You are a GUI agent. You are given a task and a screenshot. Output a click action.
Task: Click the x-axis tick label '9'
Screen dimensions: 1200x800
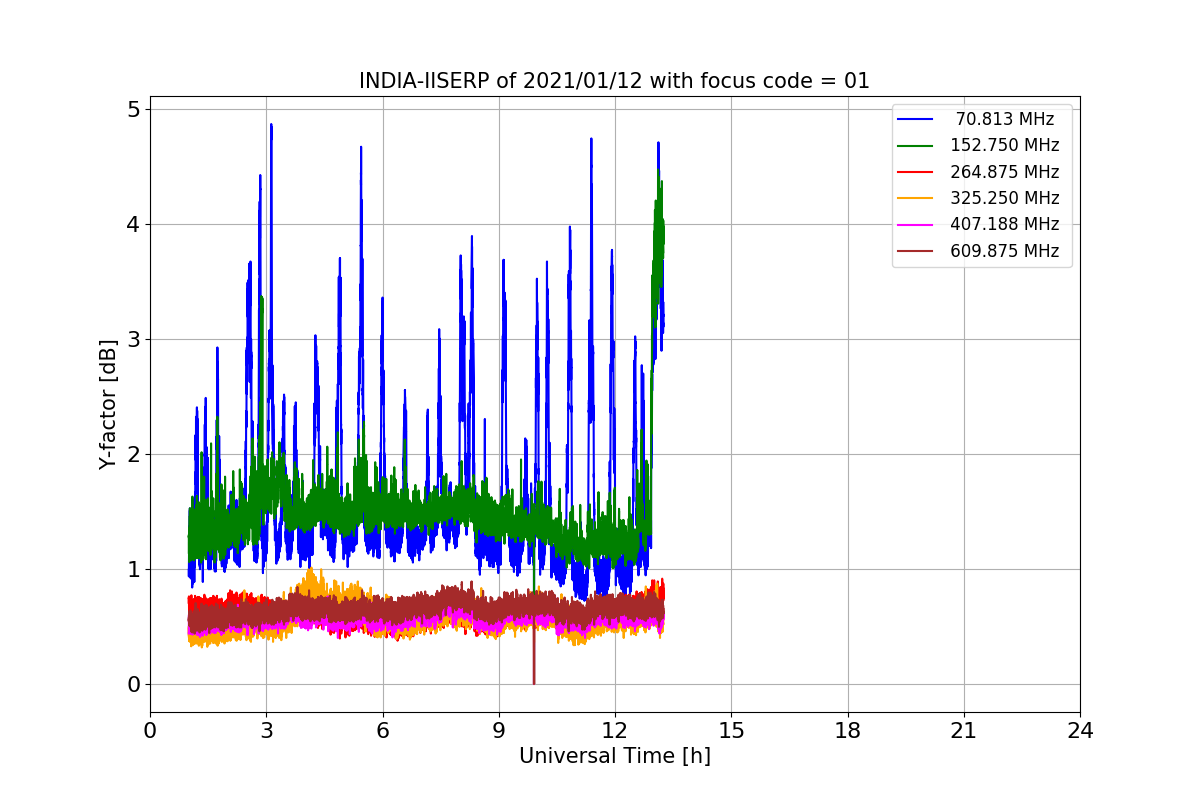pyautogui.click(x=499, y=731)
